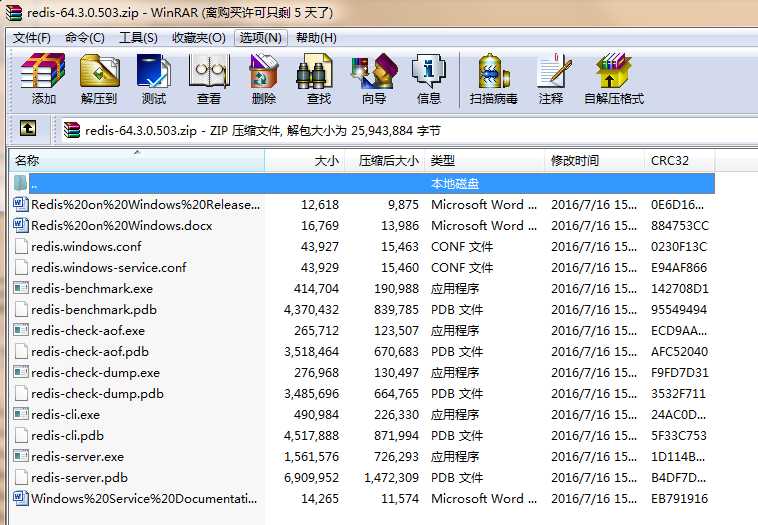Select the redis-benchmark.pdb file name
758x525 pixels.
(94, 309)
